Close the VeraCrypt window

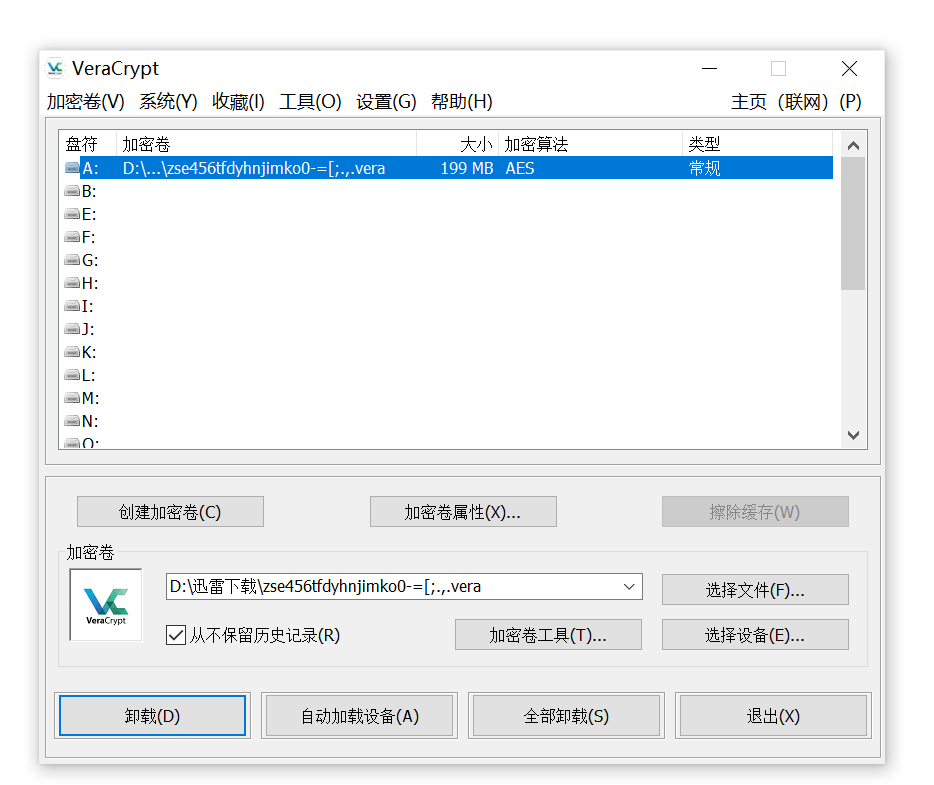(x=849, y=68)
